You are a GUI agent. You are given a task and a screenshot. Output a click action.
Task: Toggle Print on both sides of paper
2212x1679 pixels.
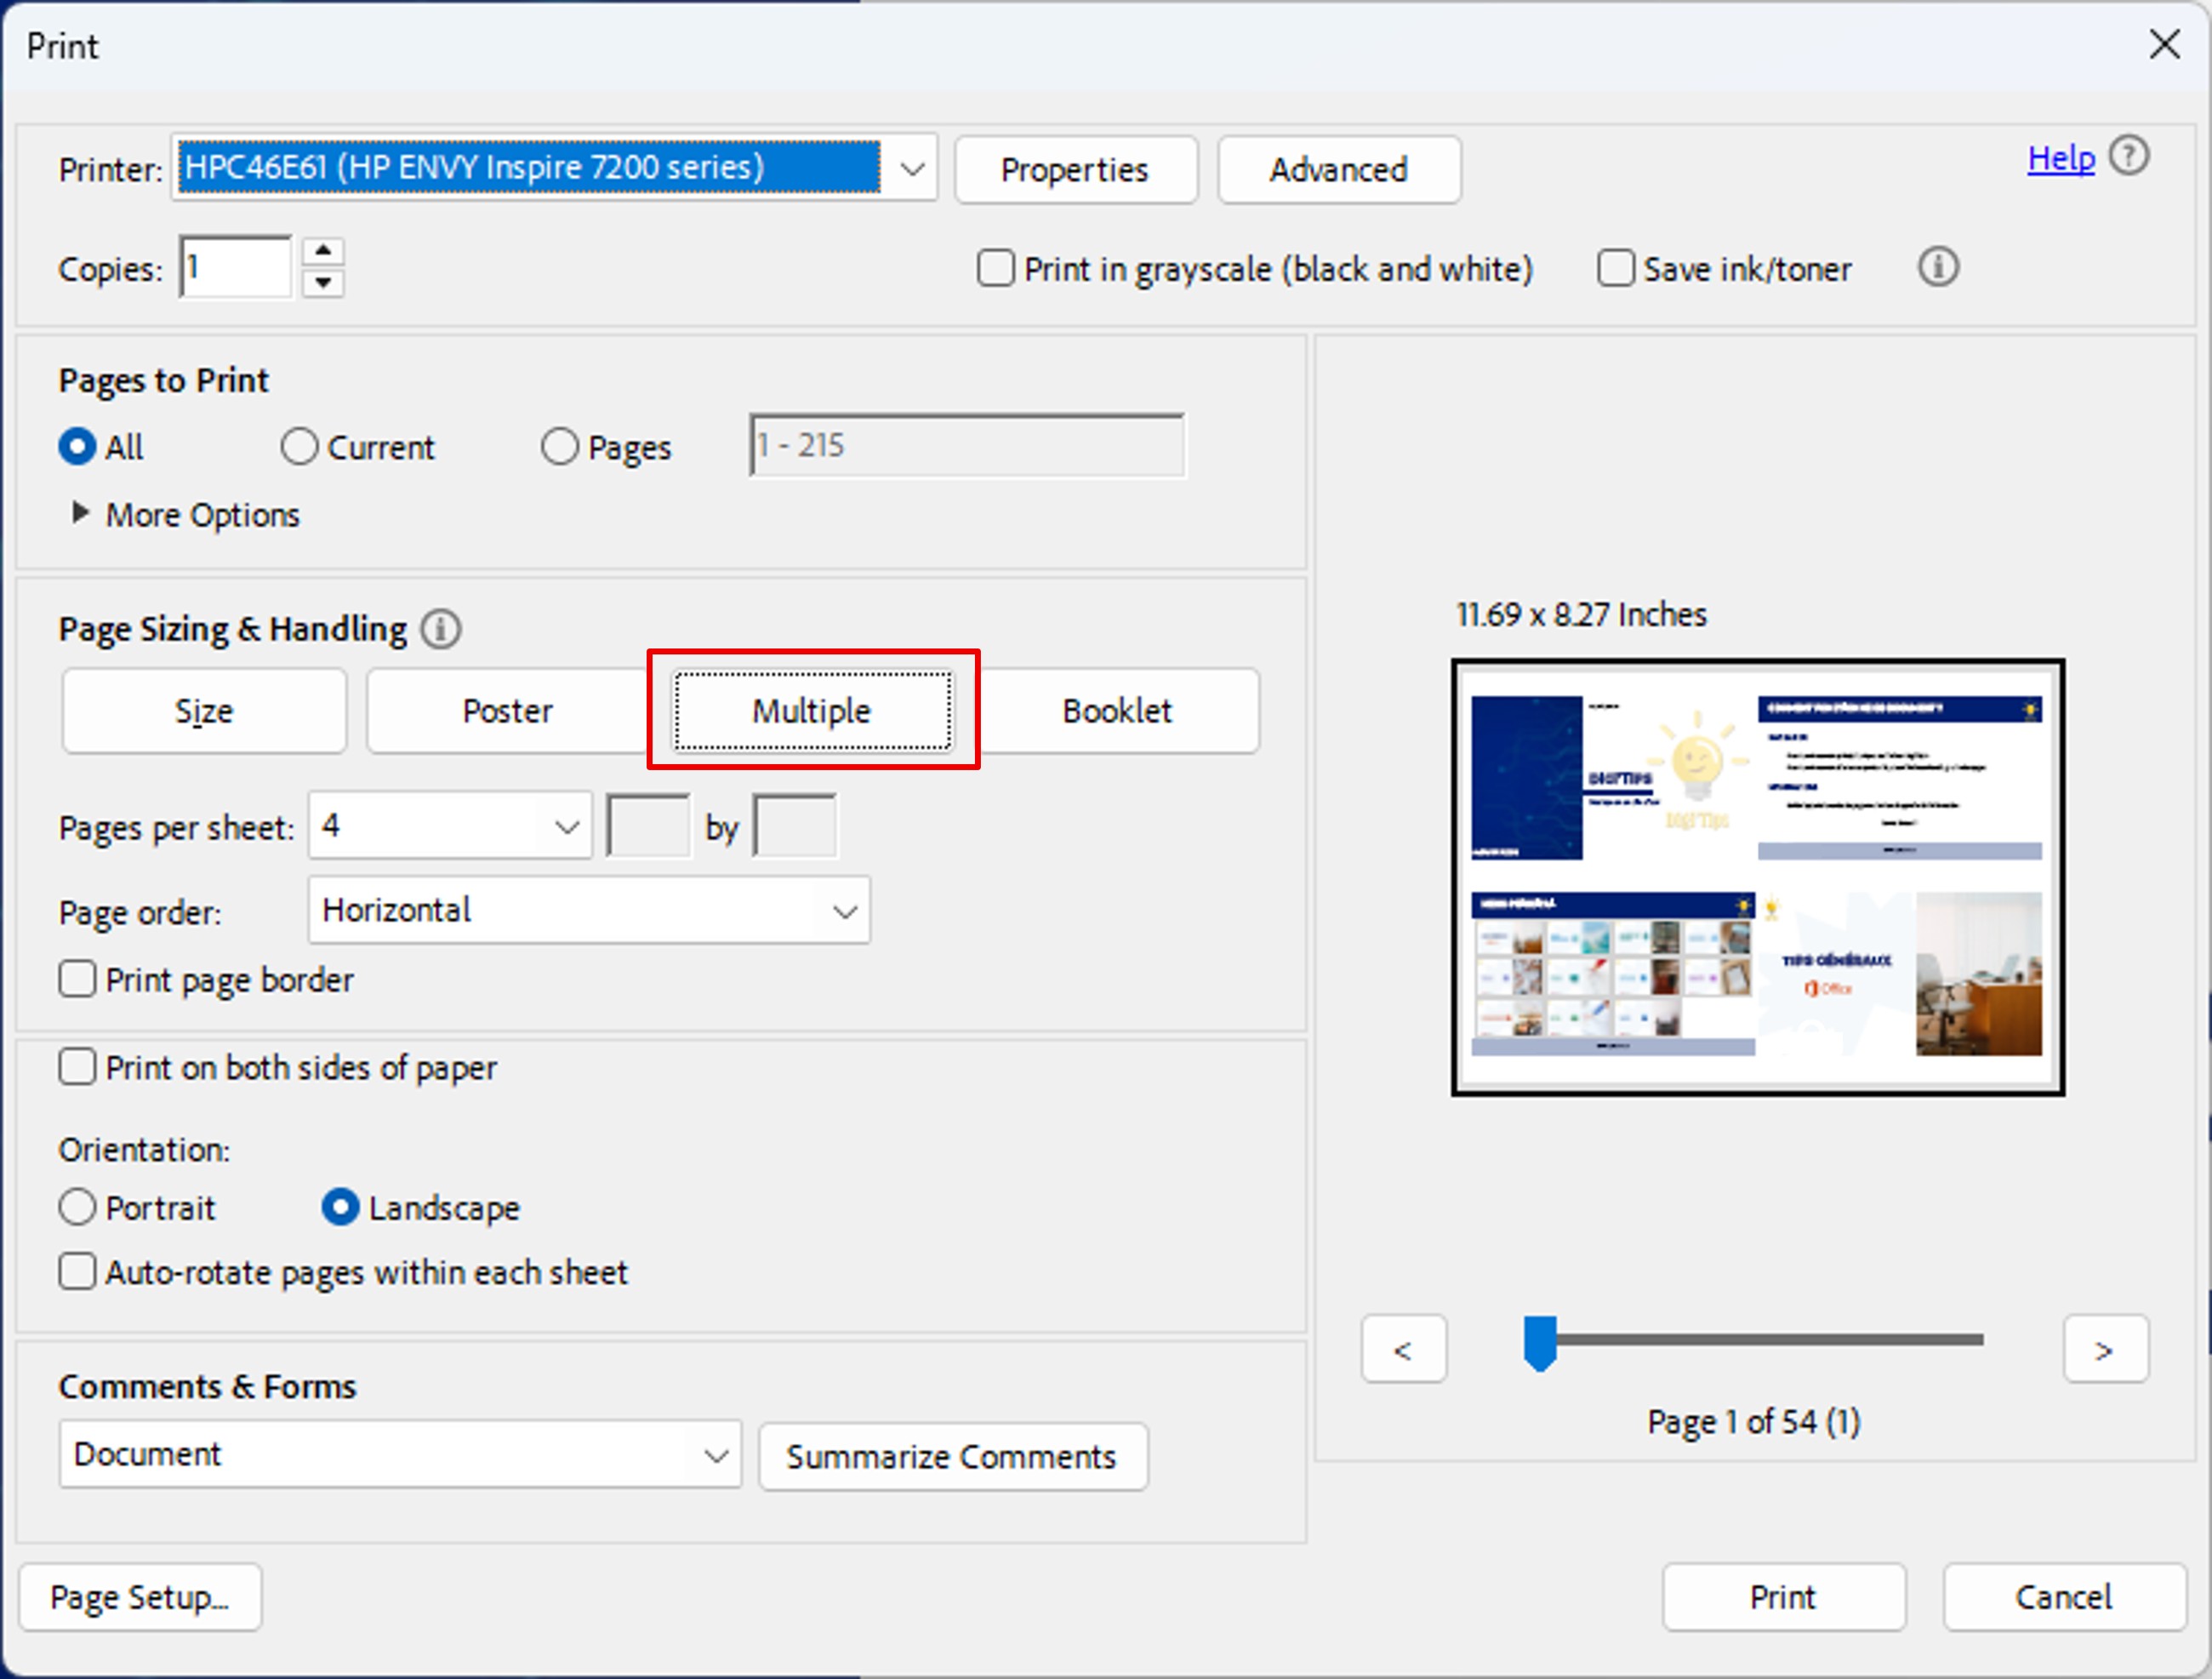(x=77, y=1067)
